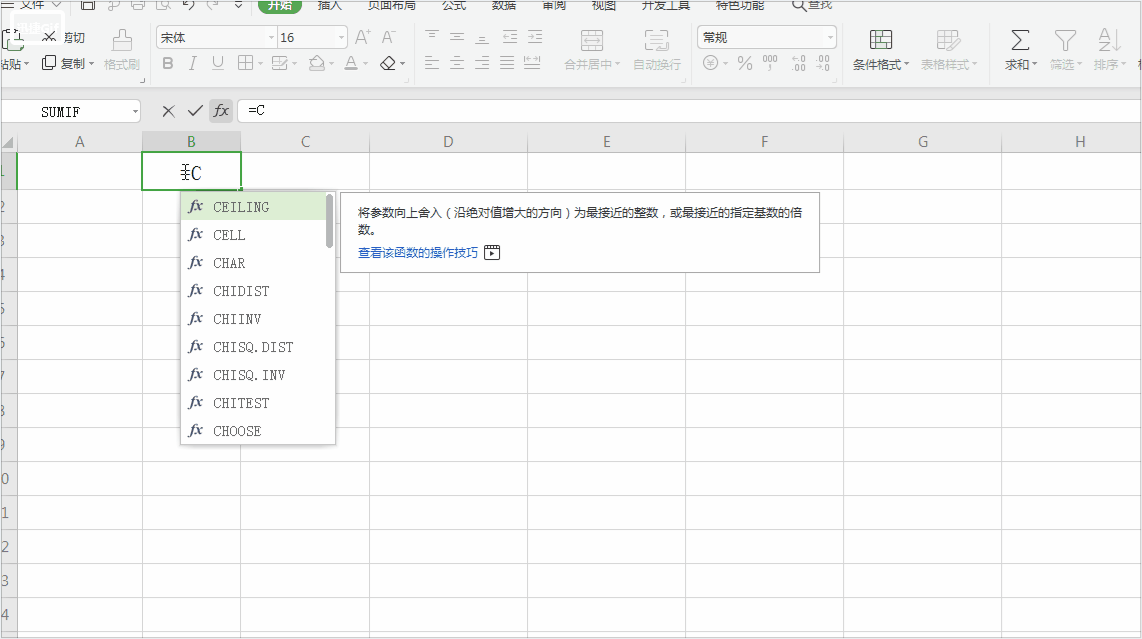Align text to vertical middle
Viewport: 1142px width, 639px height.
[457, 36]
